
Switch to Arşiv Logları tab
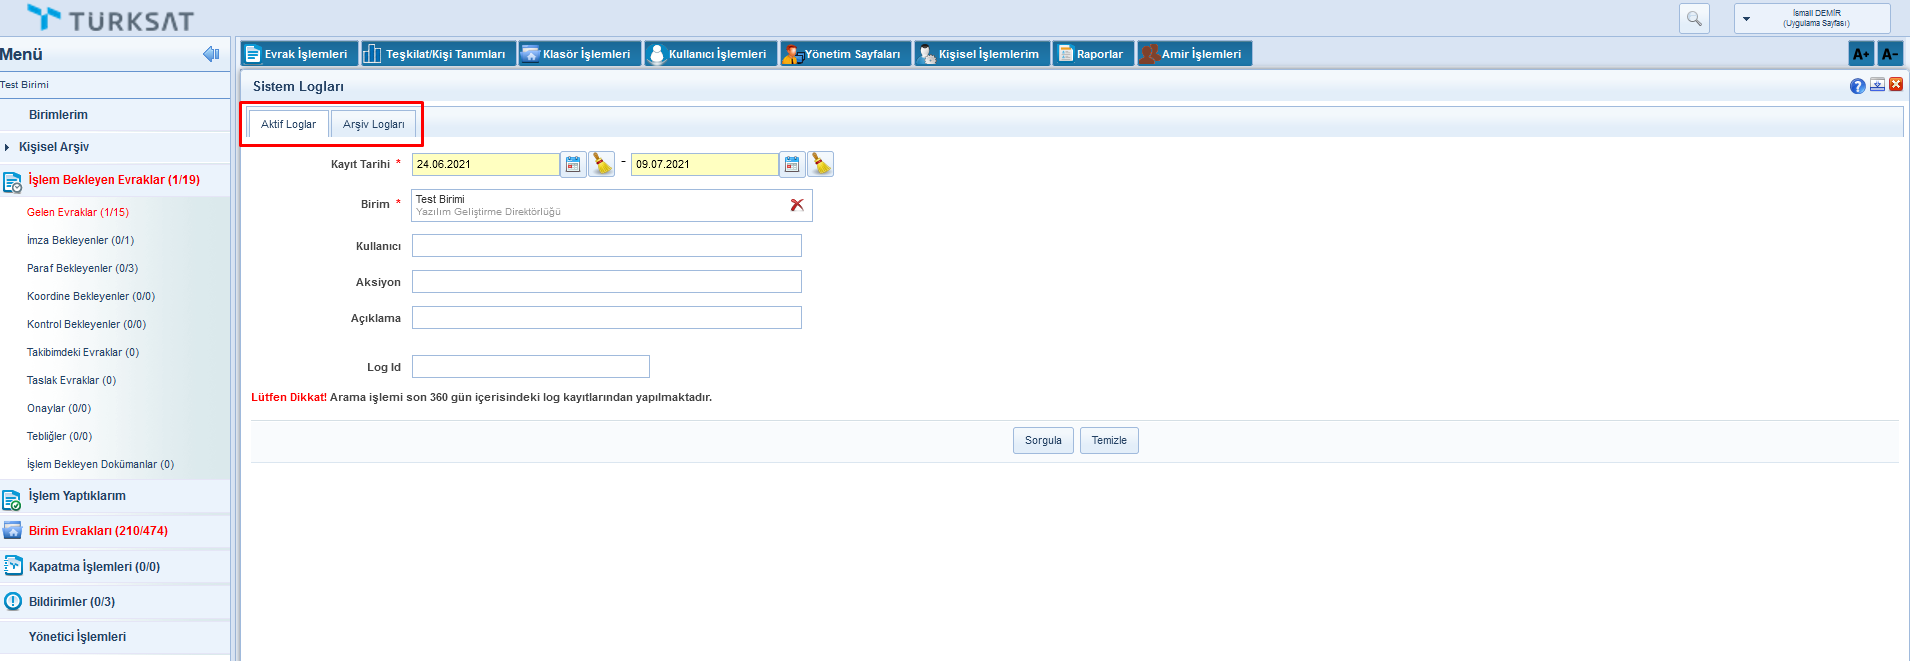373,124
